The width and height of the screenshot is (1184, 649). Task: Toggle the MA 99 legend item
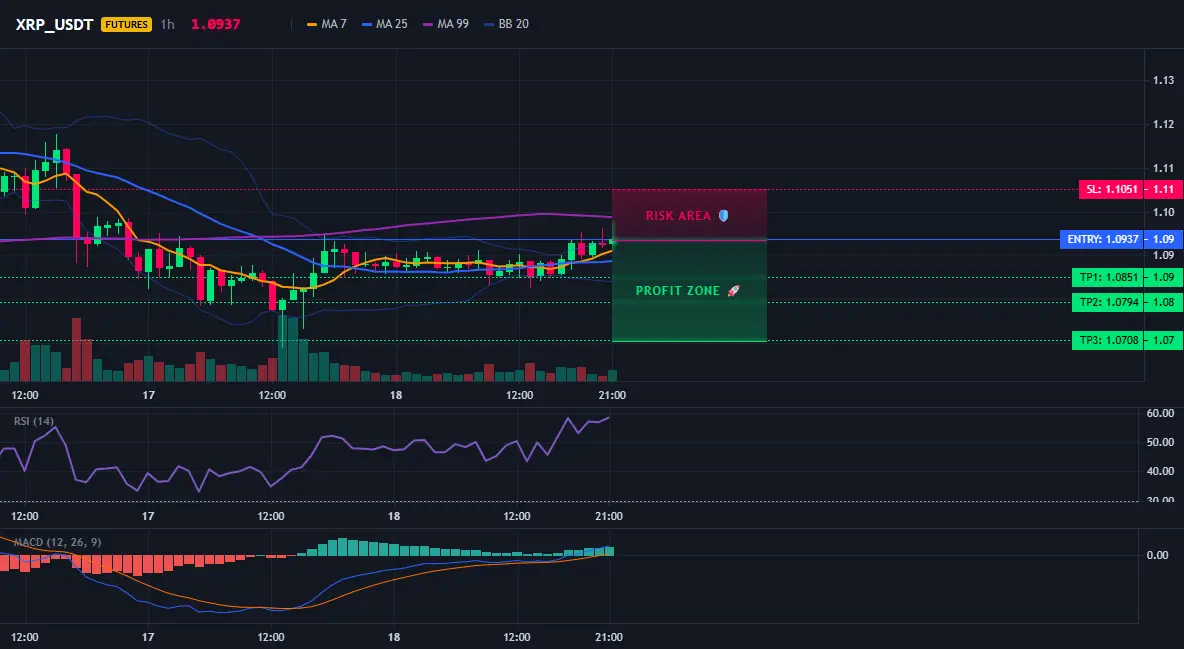[446, 24]
